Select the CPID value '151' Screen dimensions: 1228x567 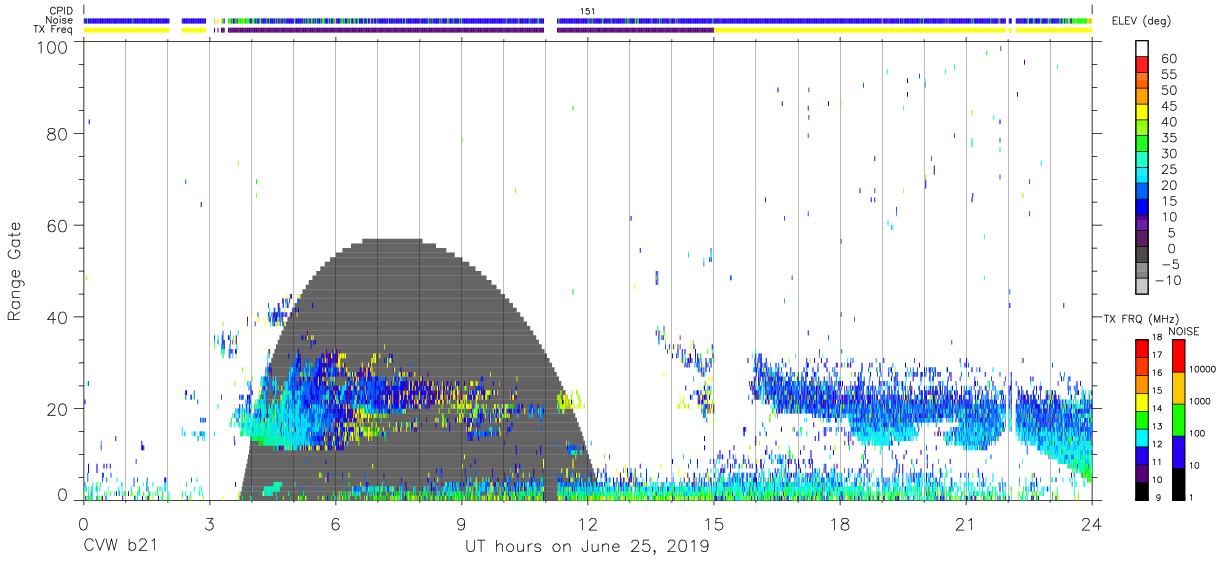point(588,11)
